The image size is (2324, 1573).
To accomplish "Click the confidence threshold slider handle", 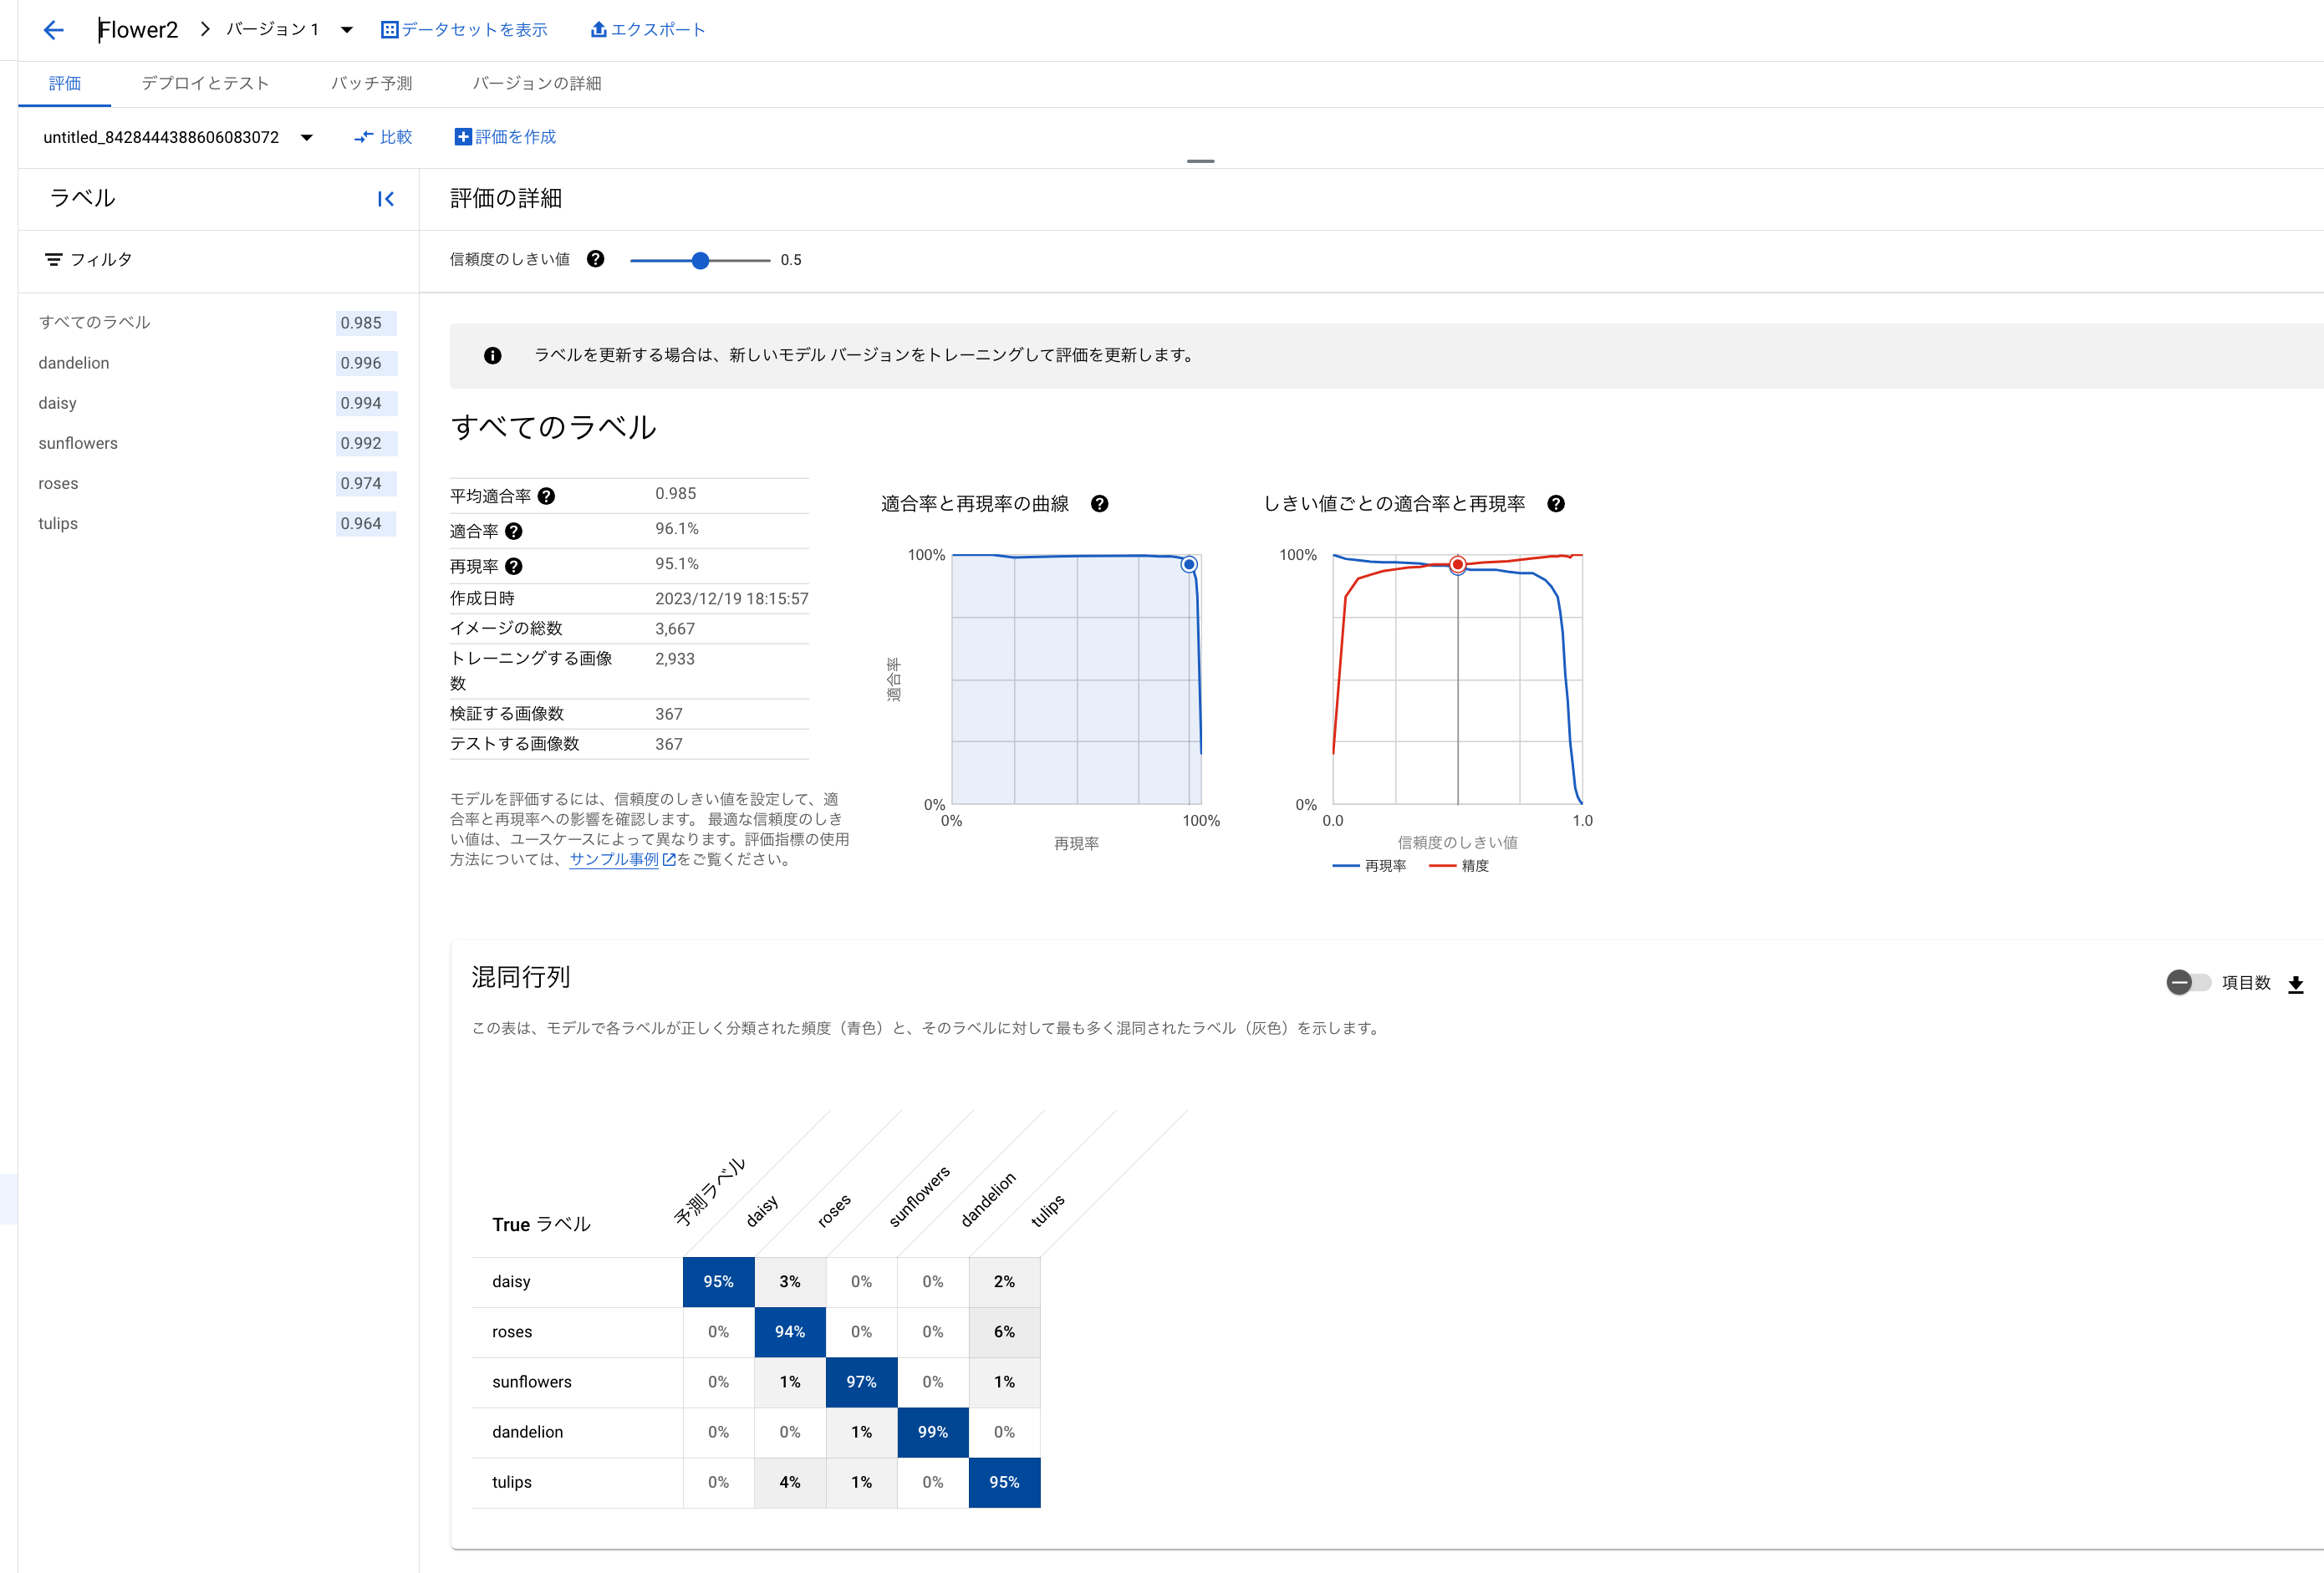I will 700,260.
